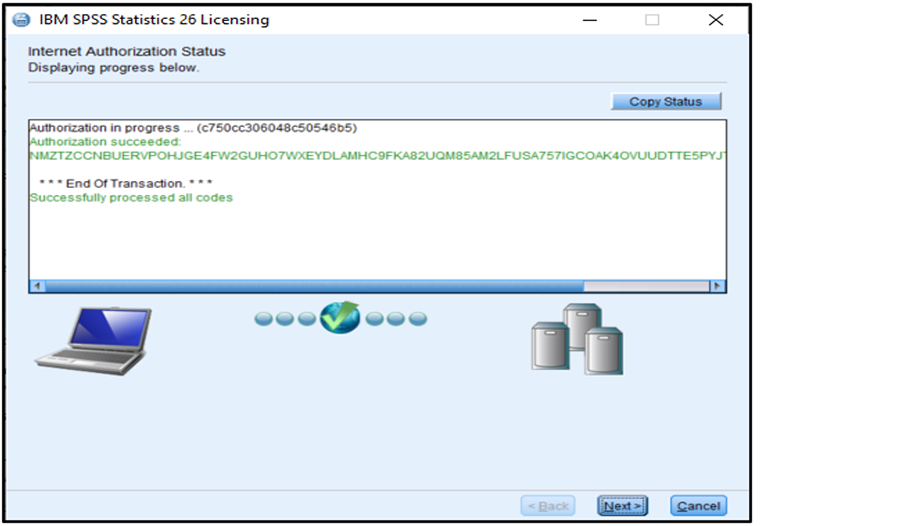Click 'Displaying progress below.' text

pyautogui.click(x=114, y=68)
